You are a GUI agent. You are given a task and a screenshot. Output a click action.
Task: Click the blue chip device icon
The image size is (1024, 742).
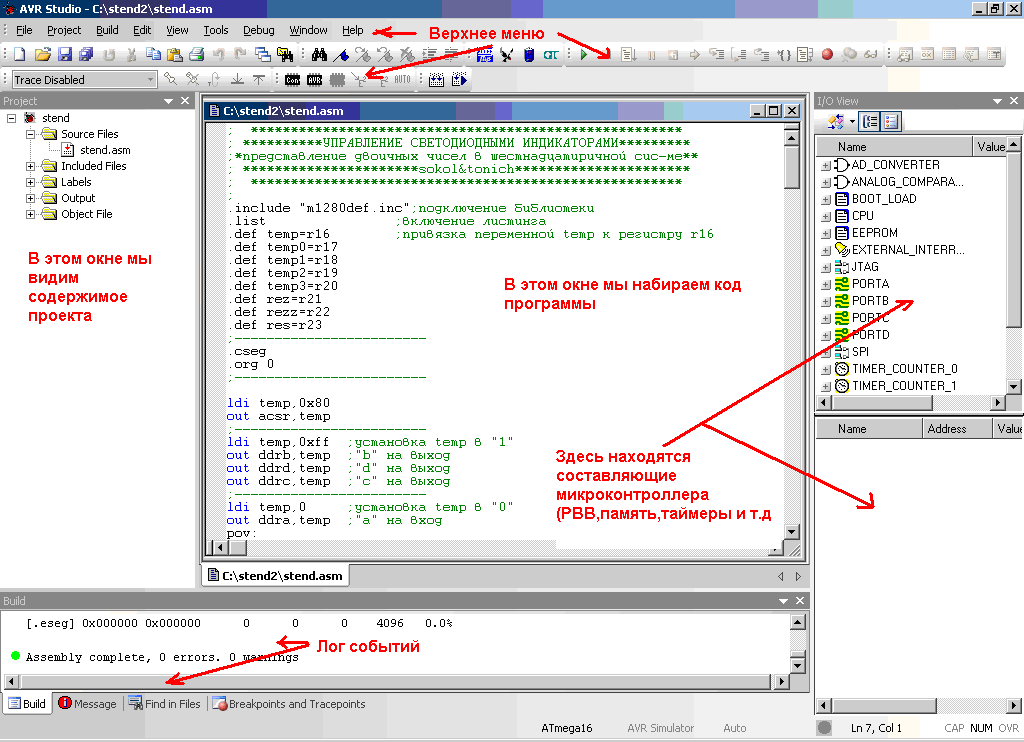(529, 55)
